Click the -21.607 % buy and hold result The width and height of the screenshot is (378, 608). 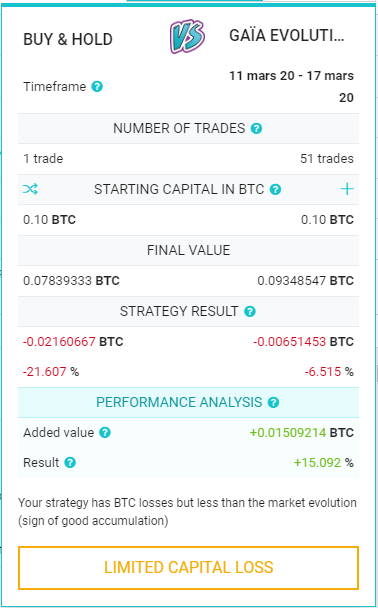(x=51, y=372)
